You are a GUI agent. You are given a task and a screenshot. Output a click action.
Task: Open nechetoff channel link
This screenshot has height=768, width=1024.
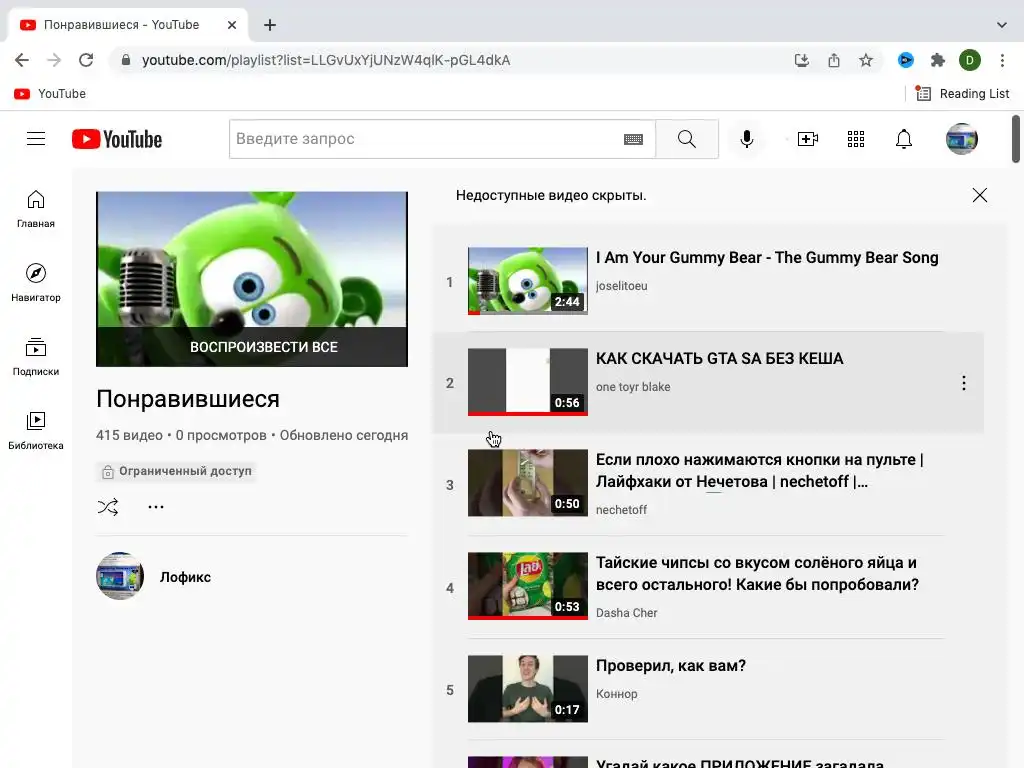click(621, 509)
